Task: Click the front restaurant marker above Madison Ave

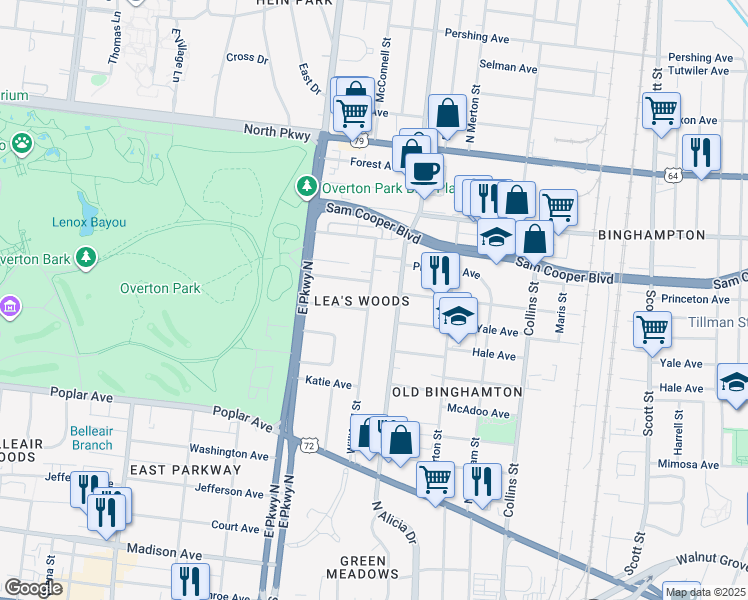Action: pos(106,513)
